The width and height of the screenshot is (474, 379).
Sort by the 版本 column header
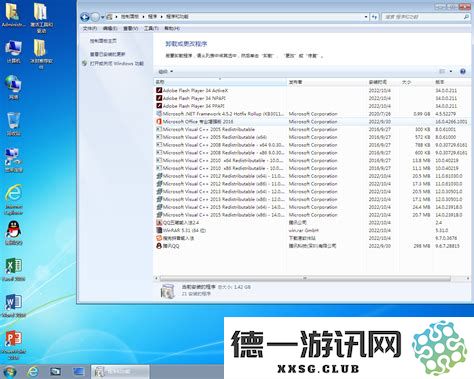pos(452,82)
